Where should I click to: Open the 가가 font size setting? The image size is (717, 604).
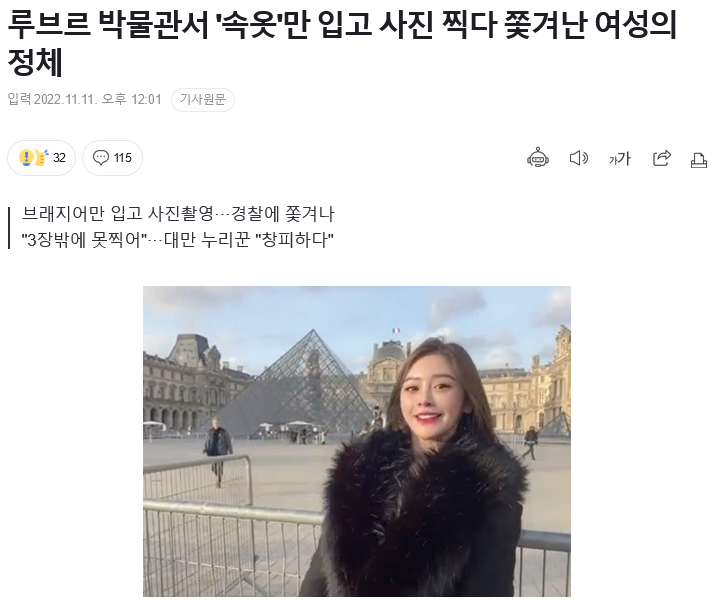[620, 159]
